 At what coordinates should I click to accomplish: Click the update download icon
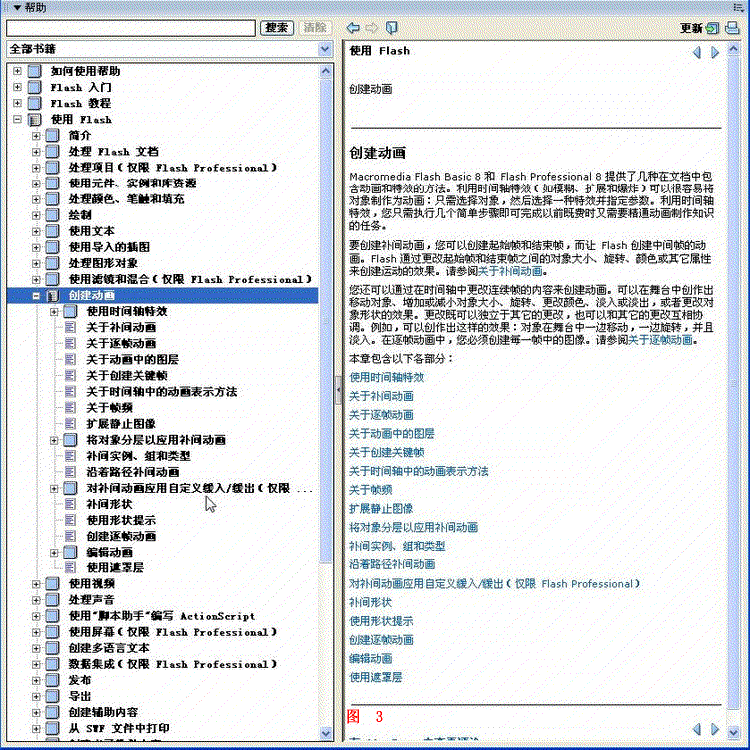click(x=713, y=28)
